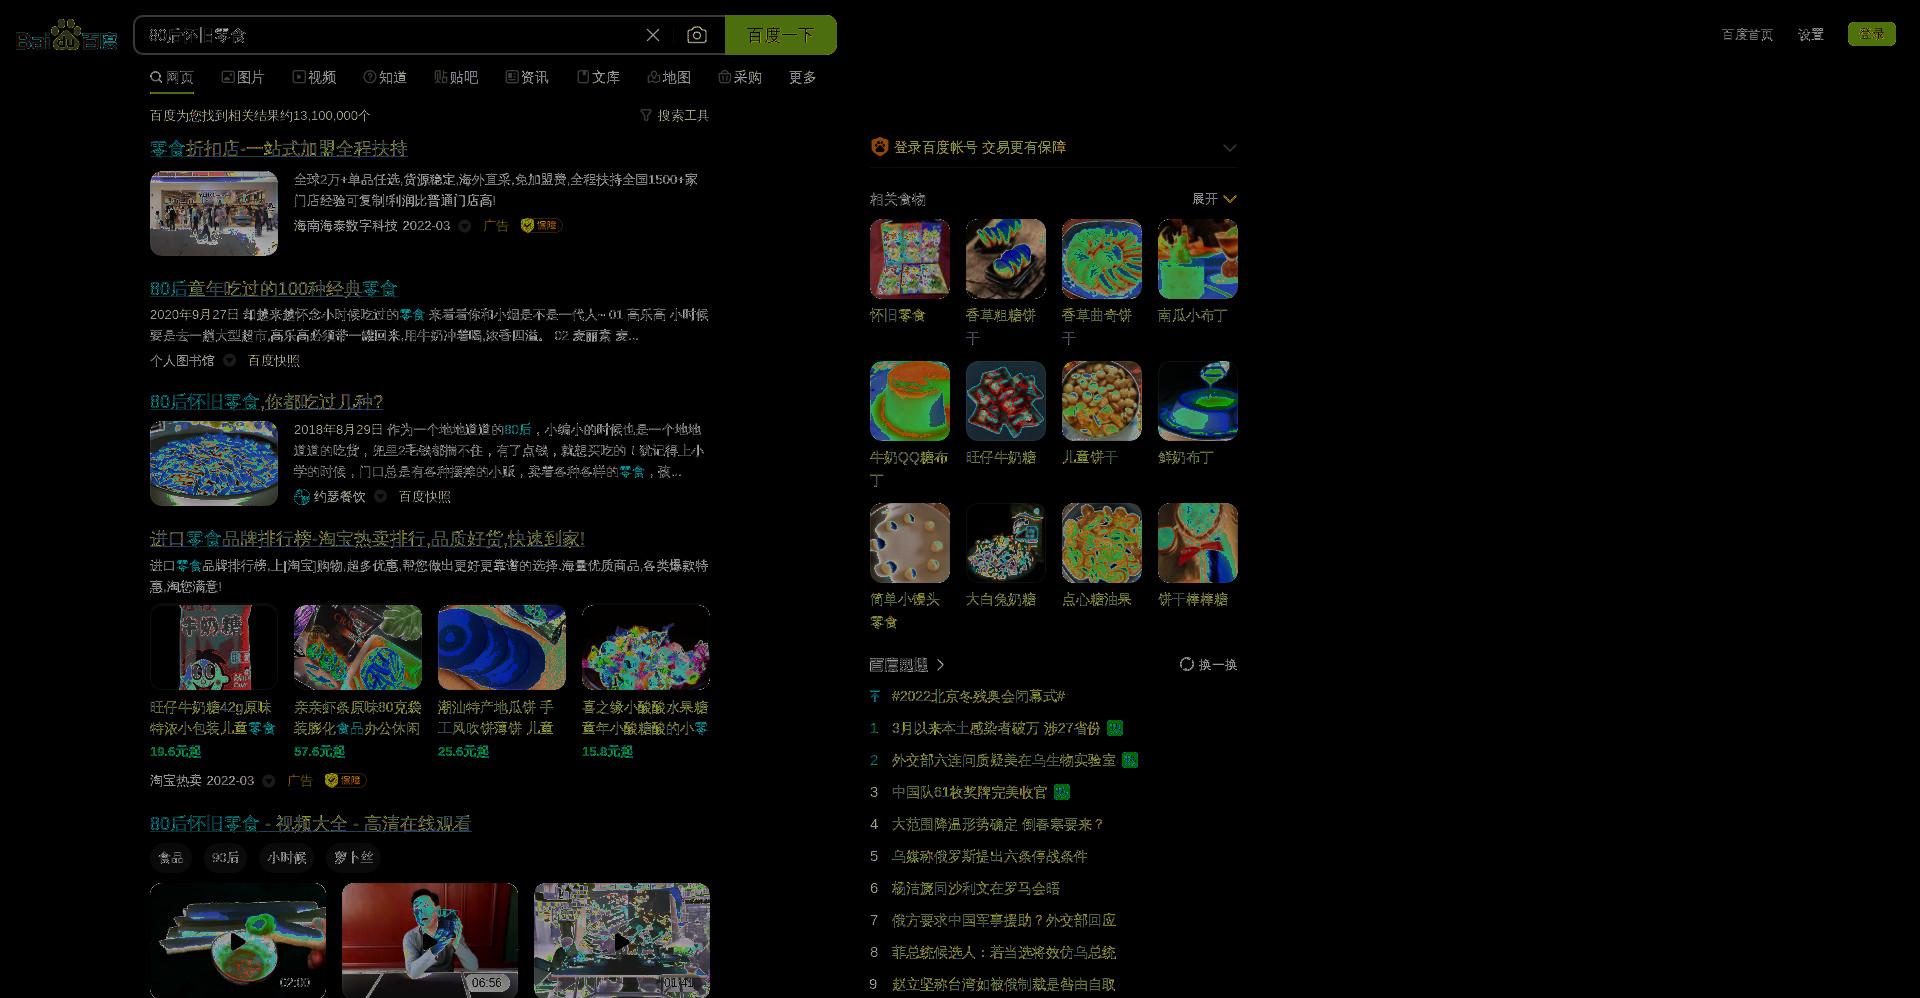Open the 知道 tab

pyautogui.click(x=385, y=77)
